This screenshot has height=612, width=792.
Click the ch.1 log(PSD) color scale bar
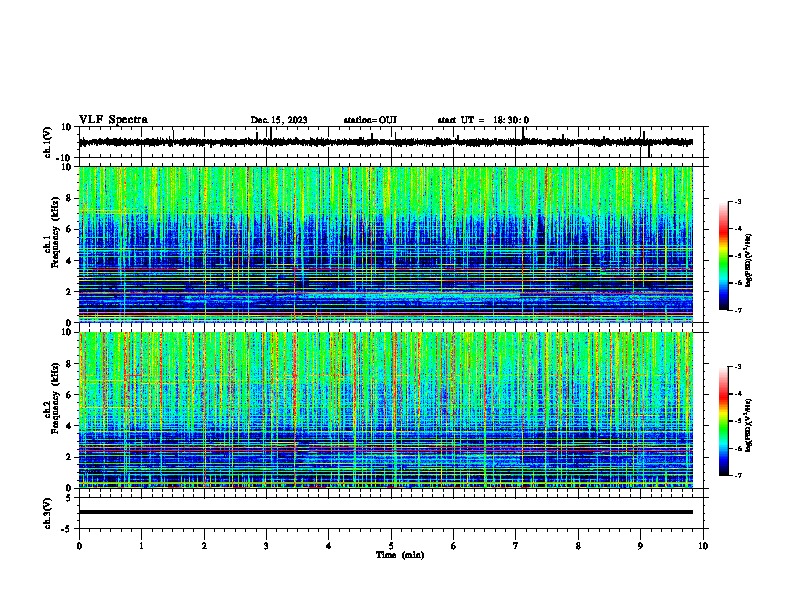pos(723,256)
